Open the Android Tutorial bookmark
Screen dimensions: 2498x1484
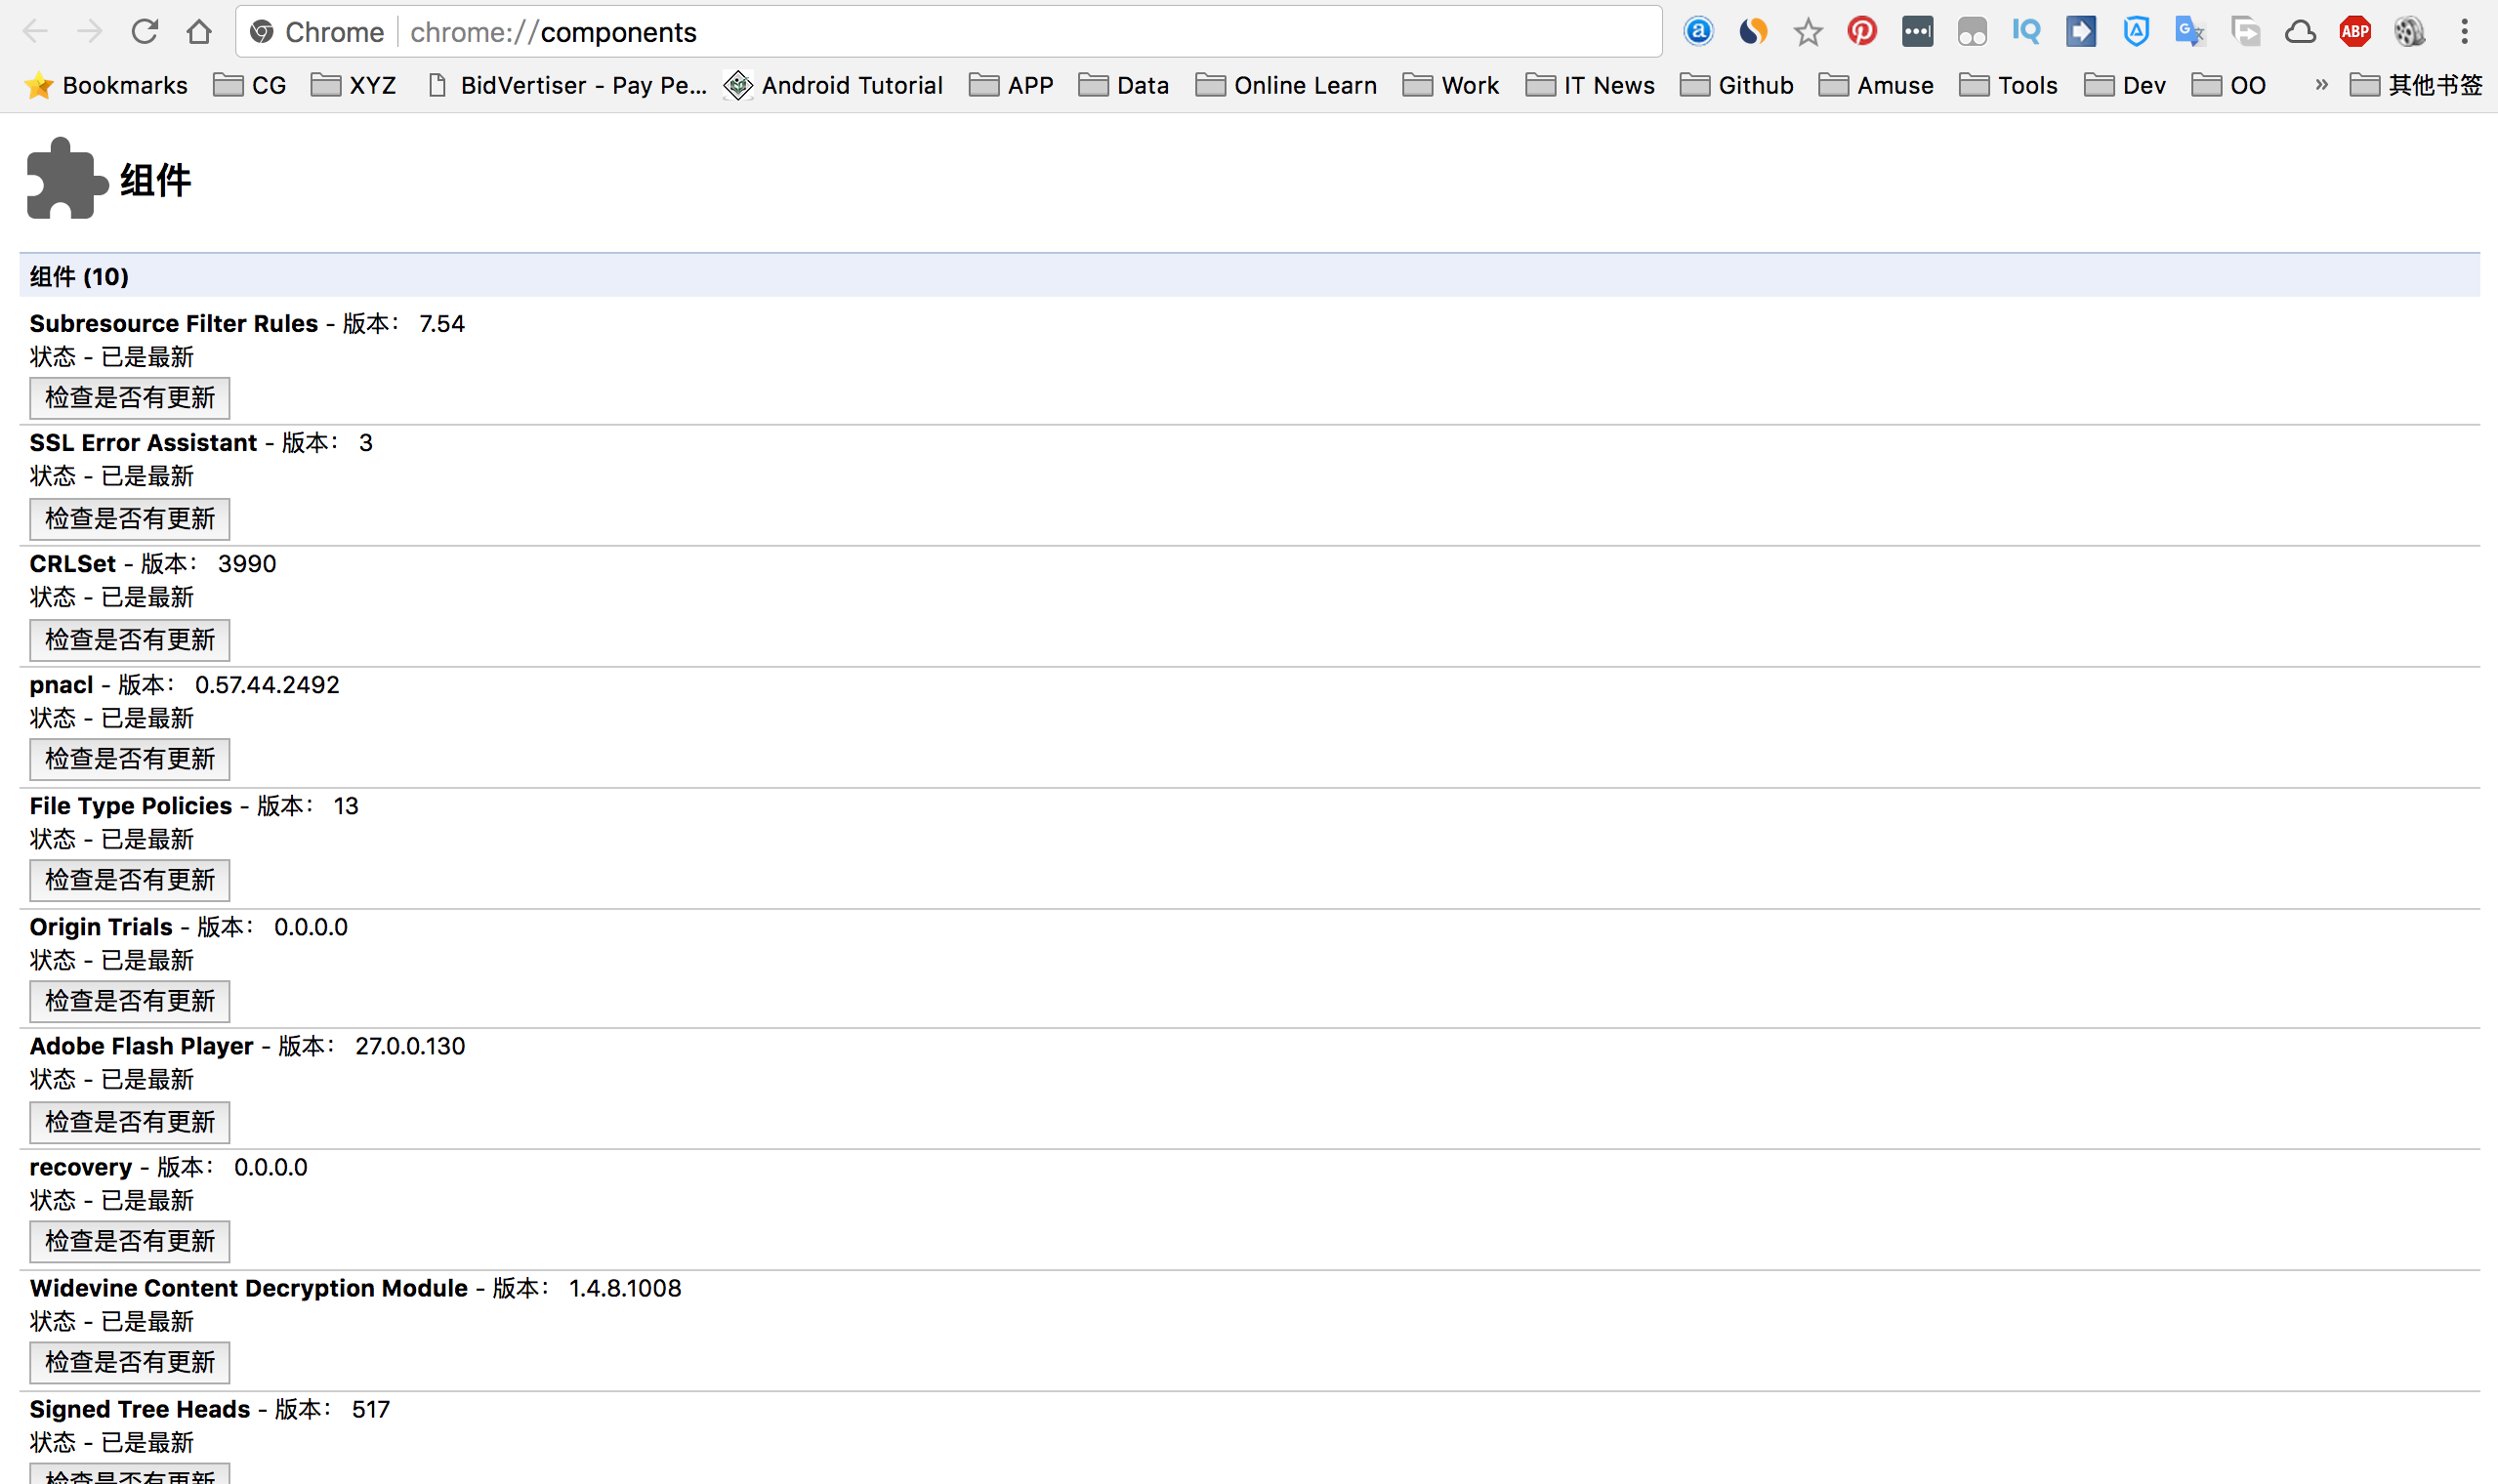tap(834, 86)
